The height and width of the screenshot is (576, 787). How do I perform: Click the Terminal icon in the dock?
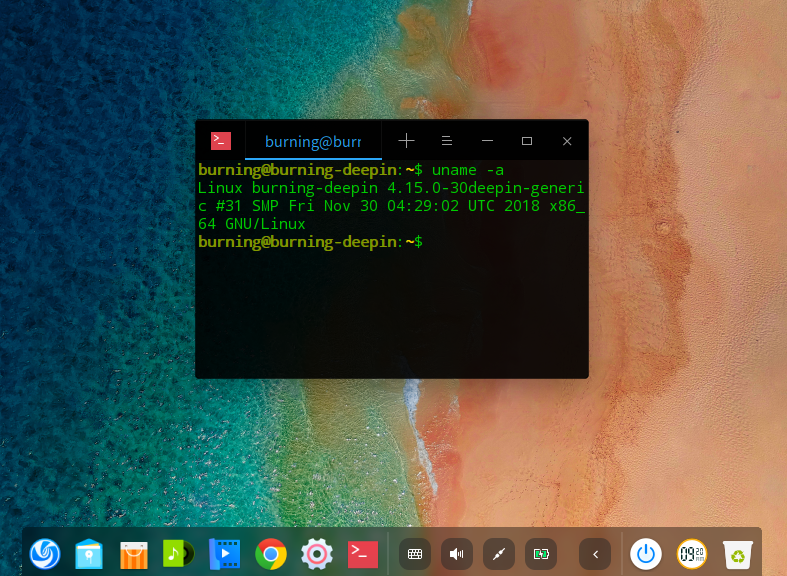coord(363,554)
